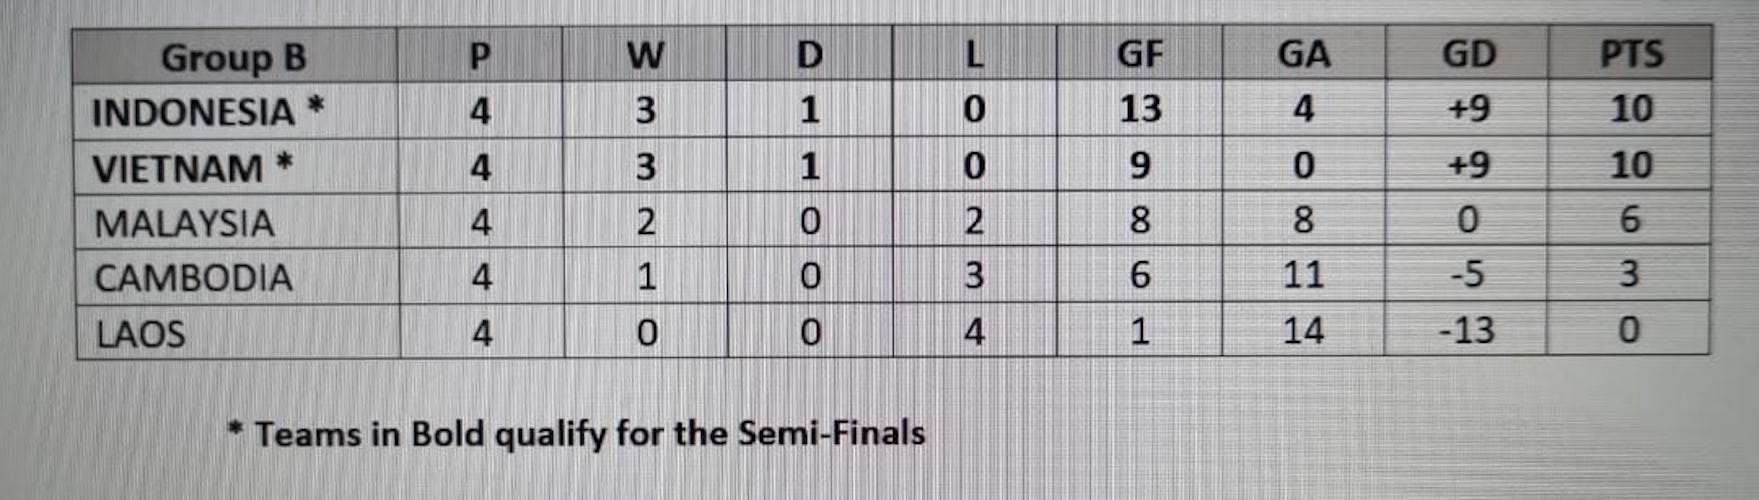Click Vietnam's goals for value 9
1759x500 pixels.
point(1139,165)
